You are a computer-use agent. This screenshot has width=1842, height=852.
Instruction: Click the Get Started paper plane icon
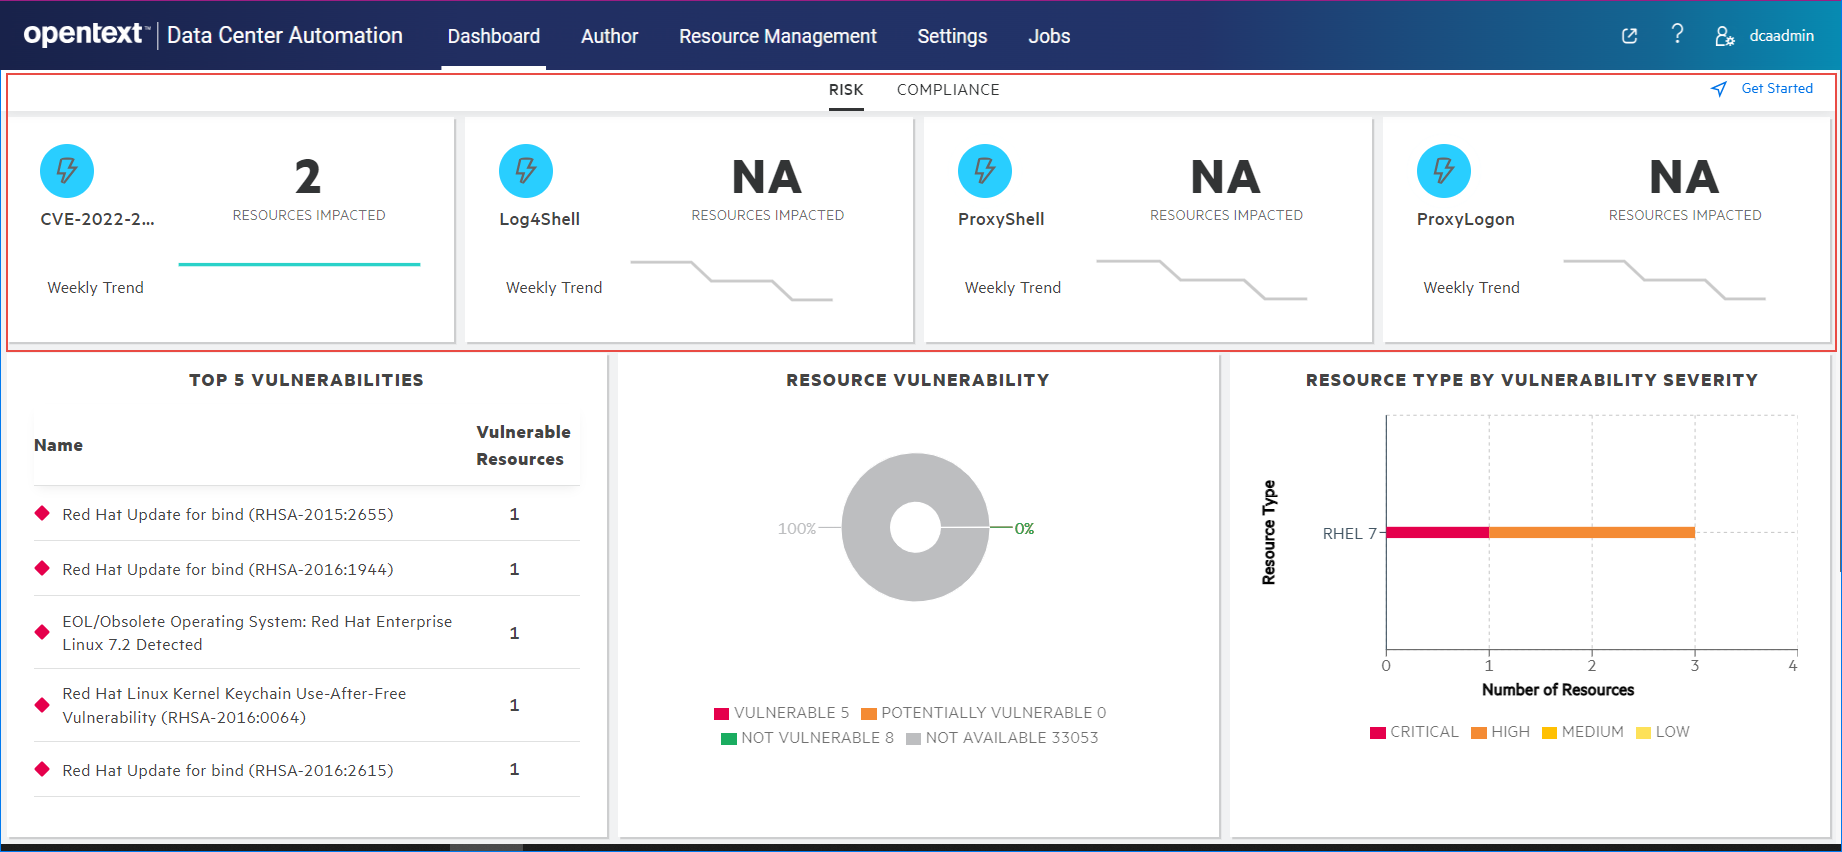point(1719,89)
